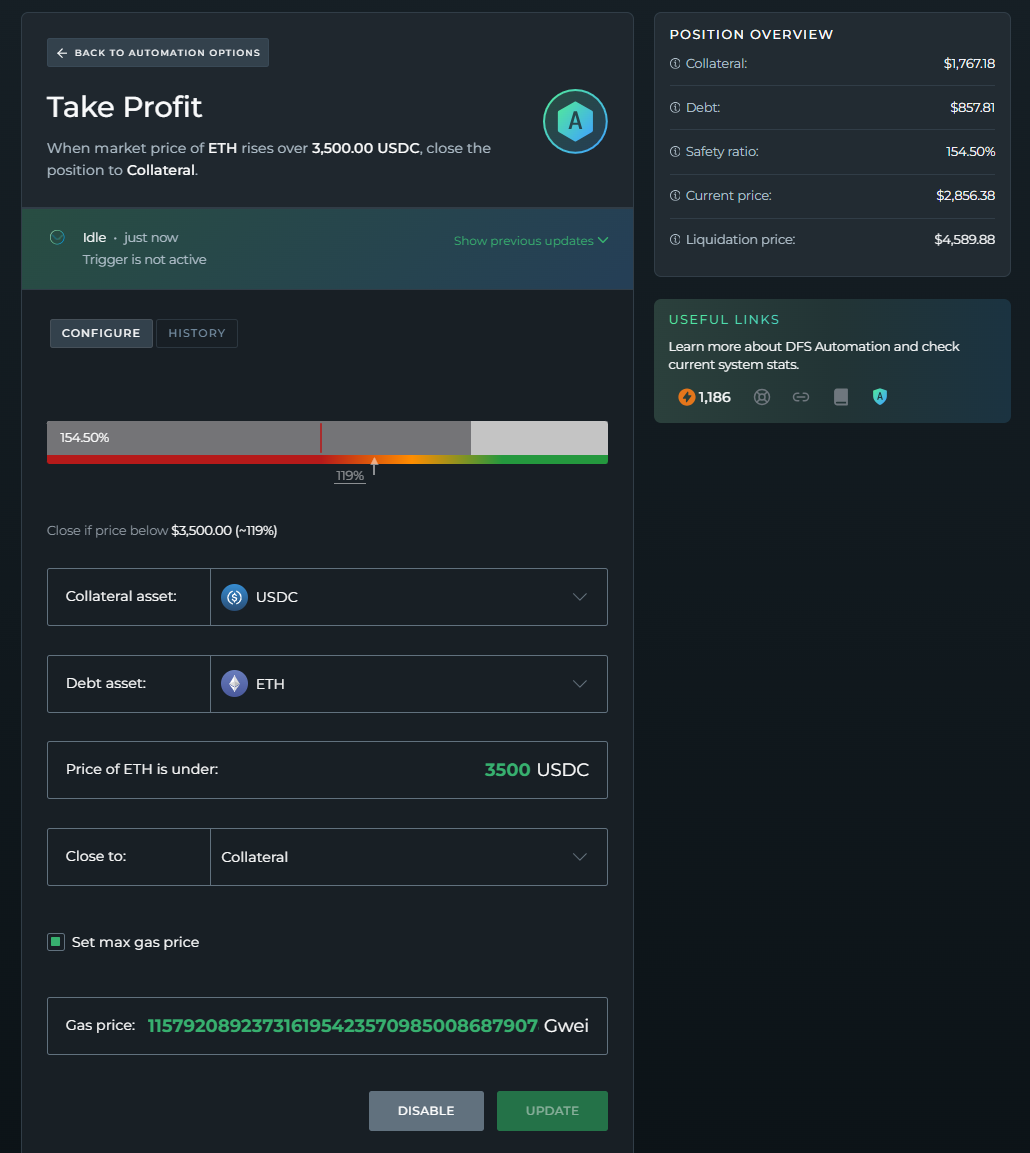Switch to the History tab
Viewport: 1030px width, 1153px height.
pyautogui.click(x=197, y=333)
